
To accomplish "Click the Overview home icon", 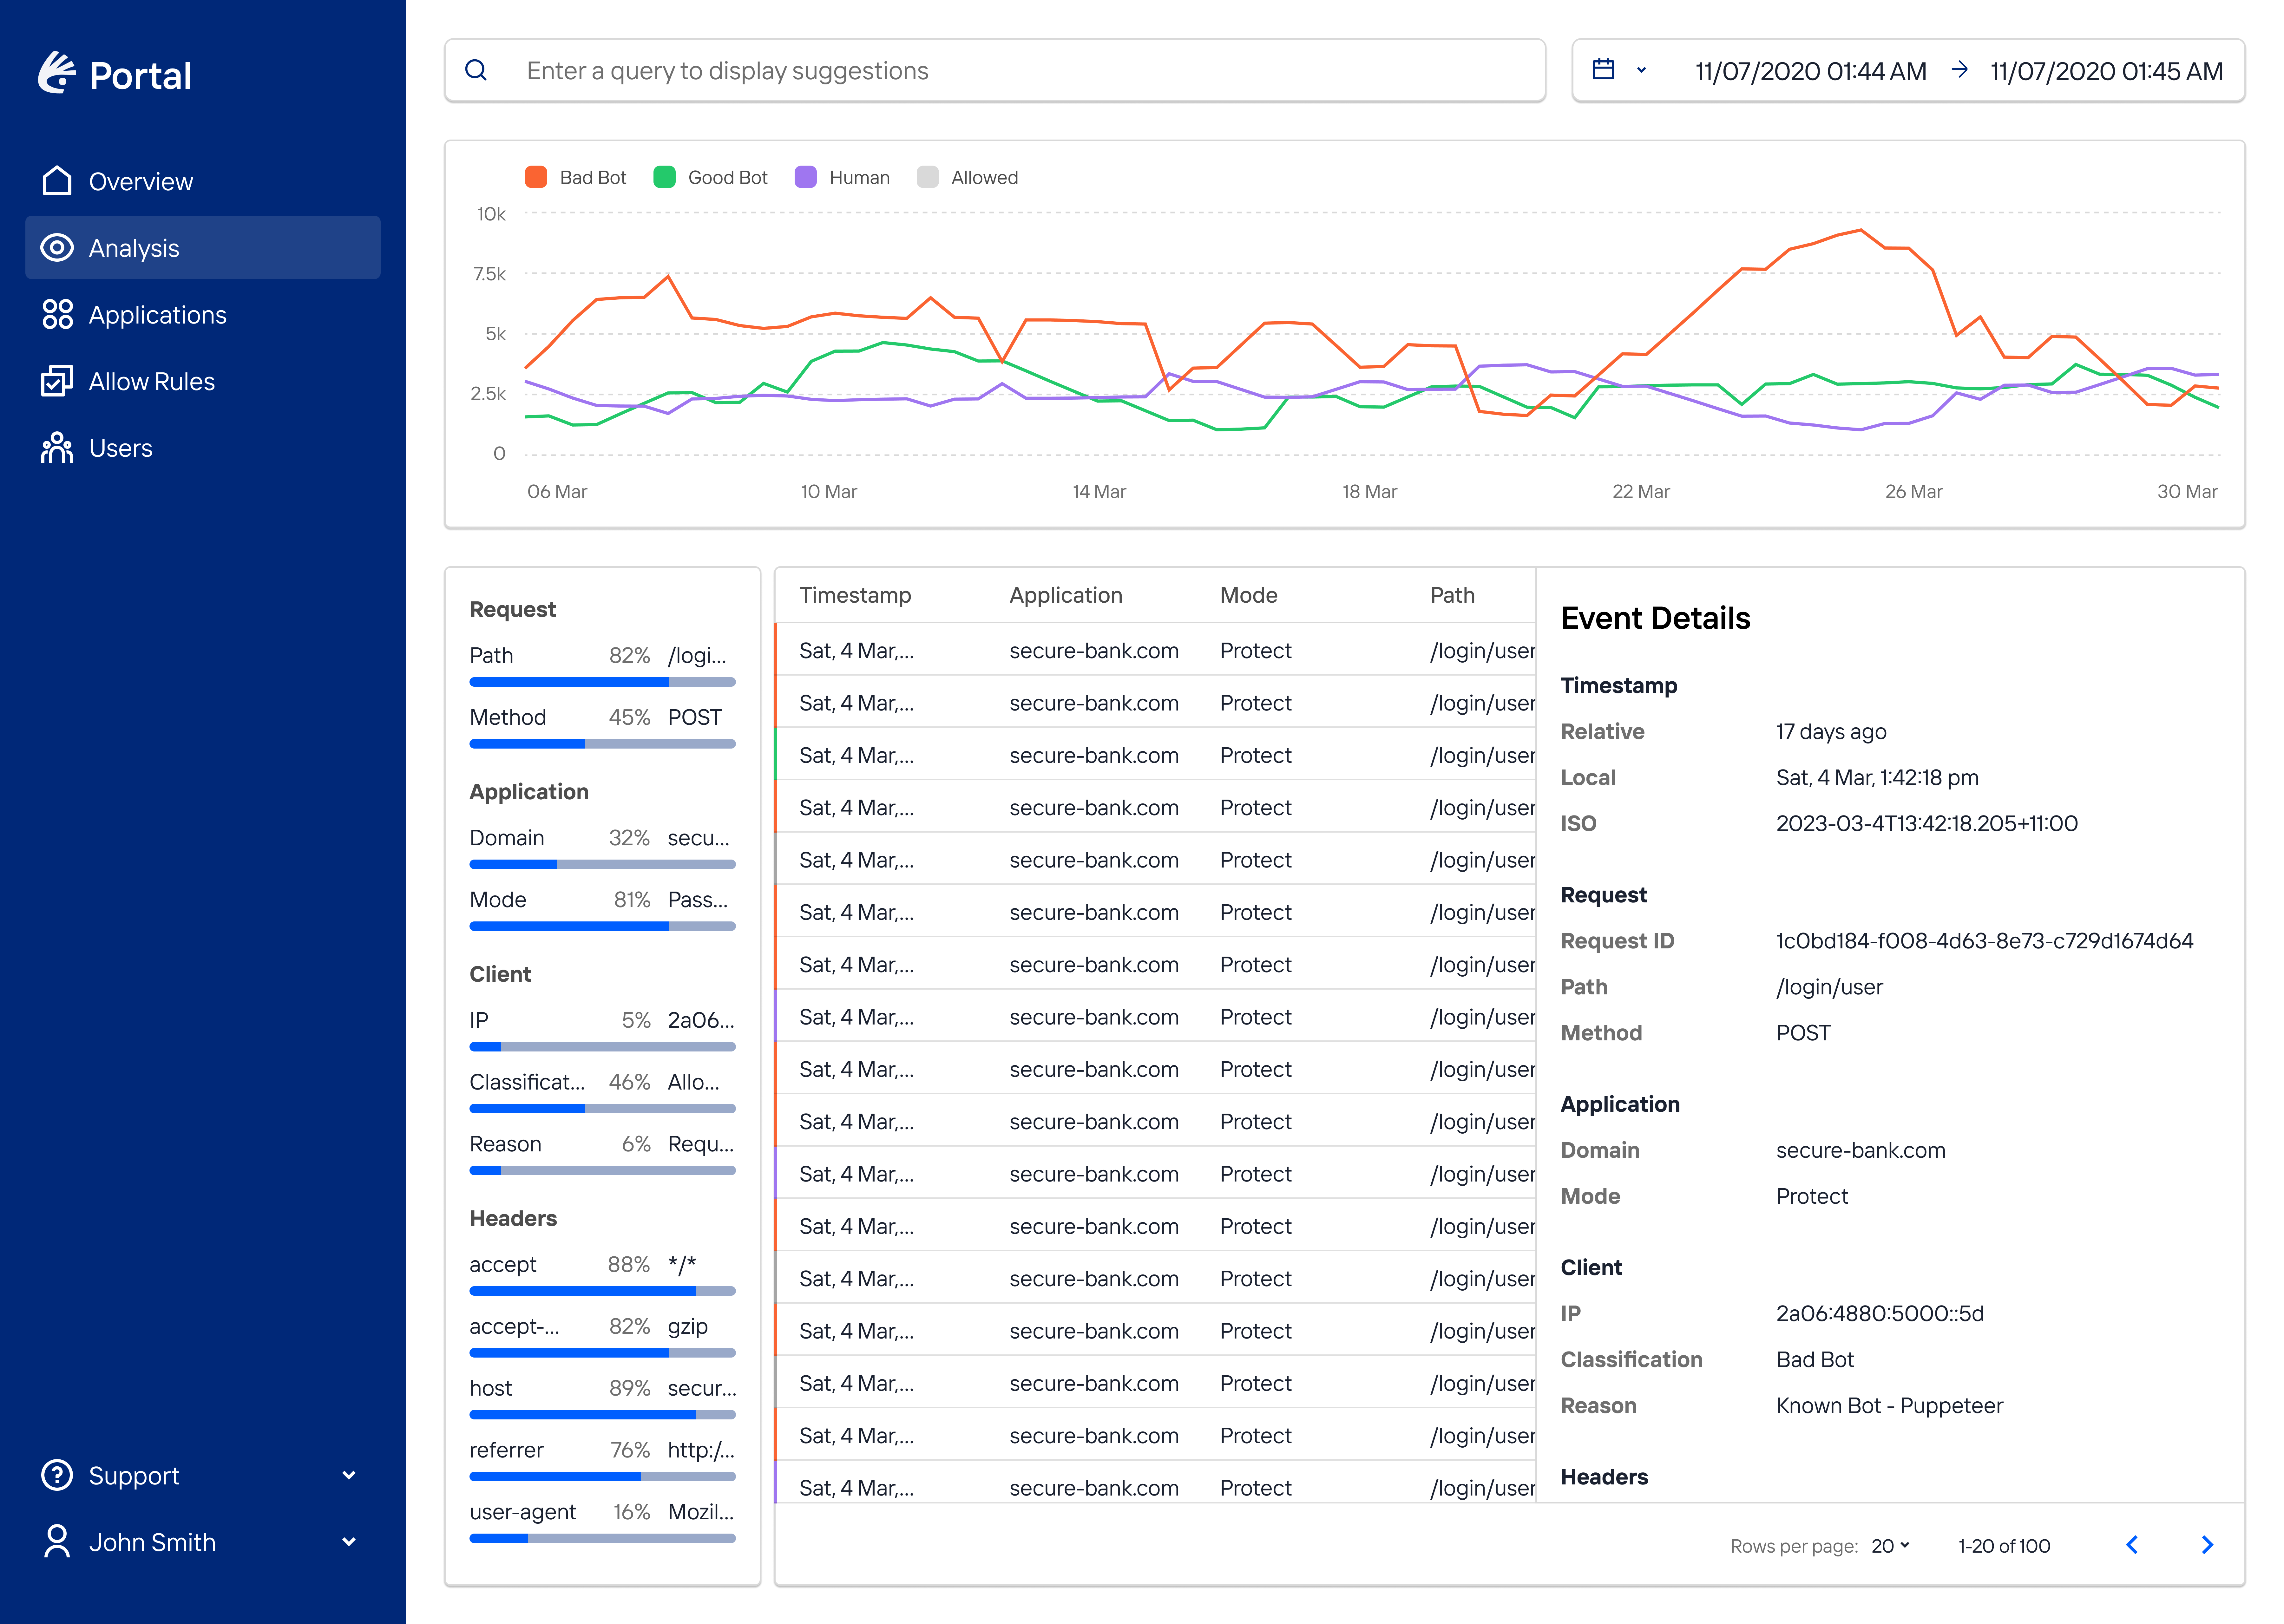I will coord(57,181).
